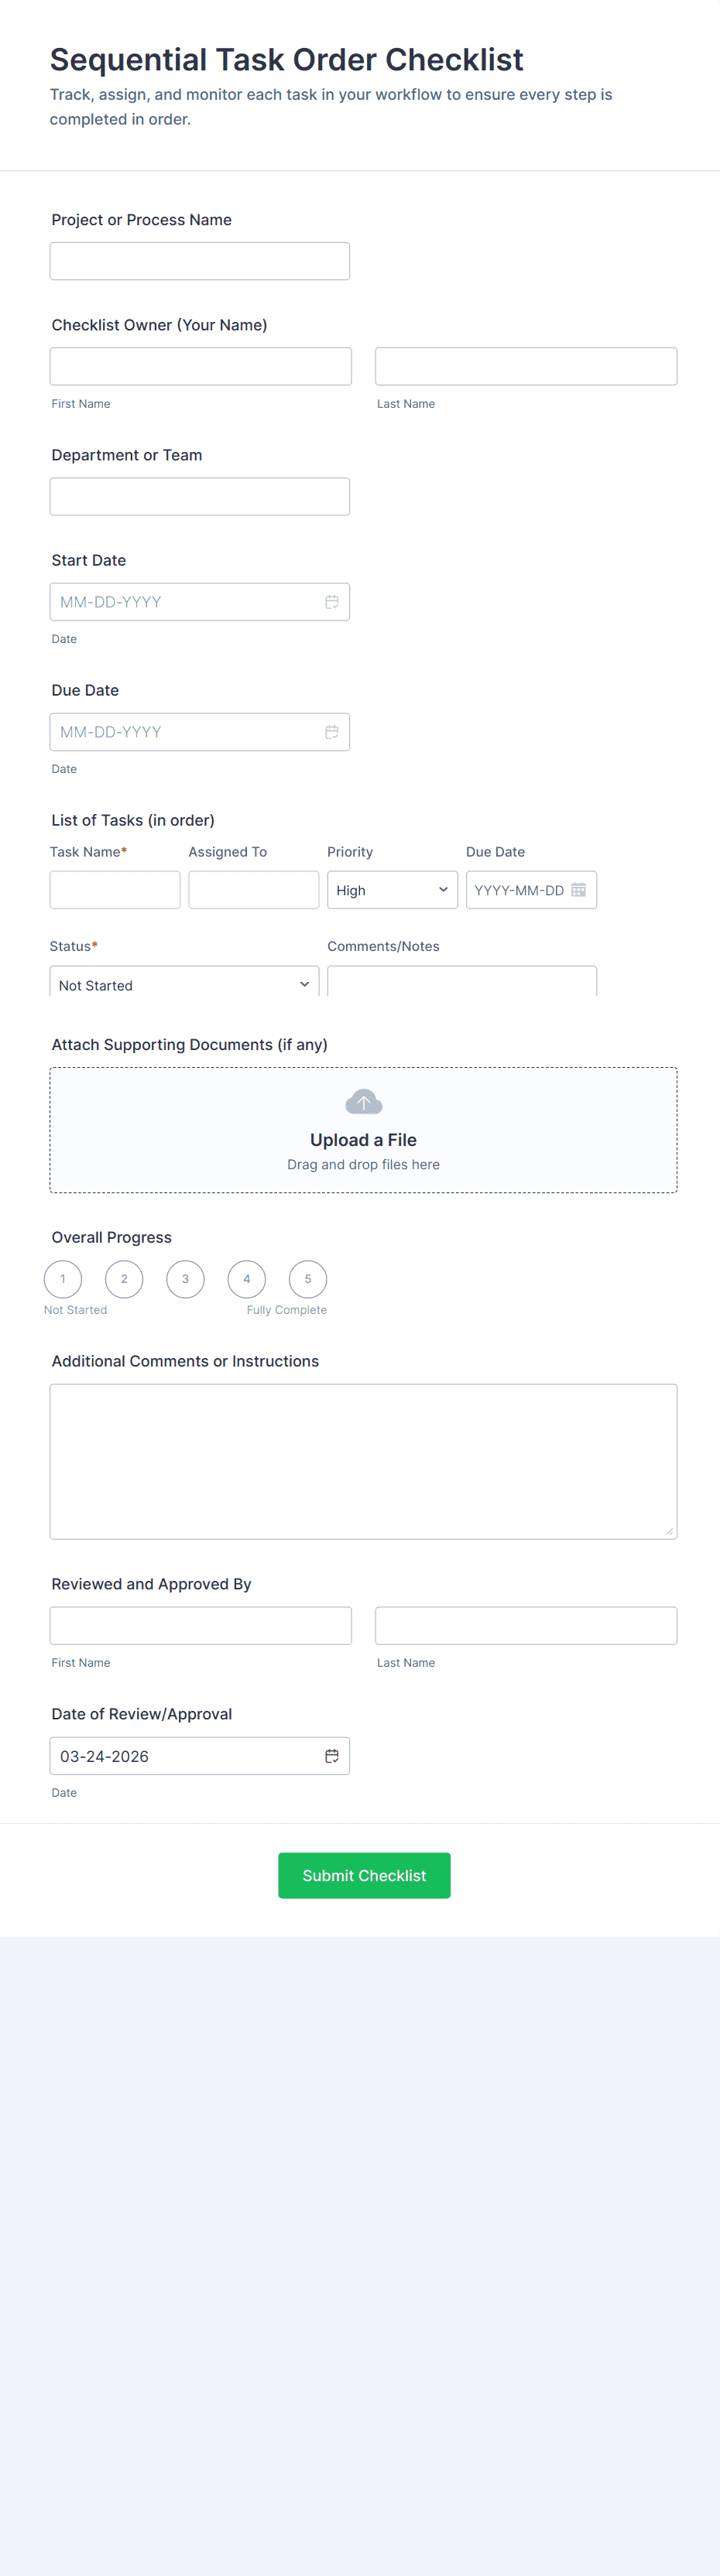Set Overall Progress rating to 4
The width and height of the screenshot is (720, 2576).
[247, 1279]
